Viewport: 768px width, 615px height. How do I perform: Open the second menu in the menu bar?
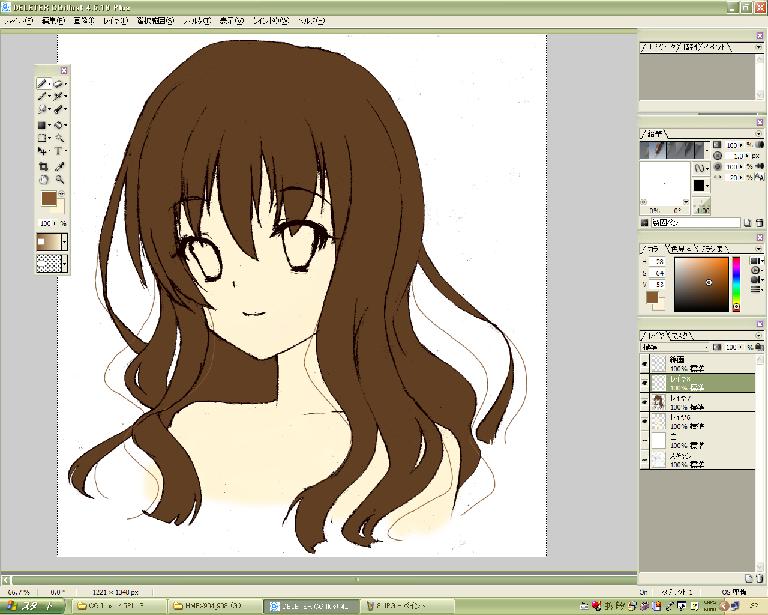tap(52, 21)
